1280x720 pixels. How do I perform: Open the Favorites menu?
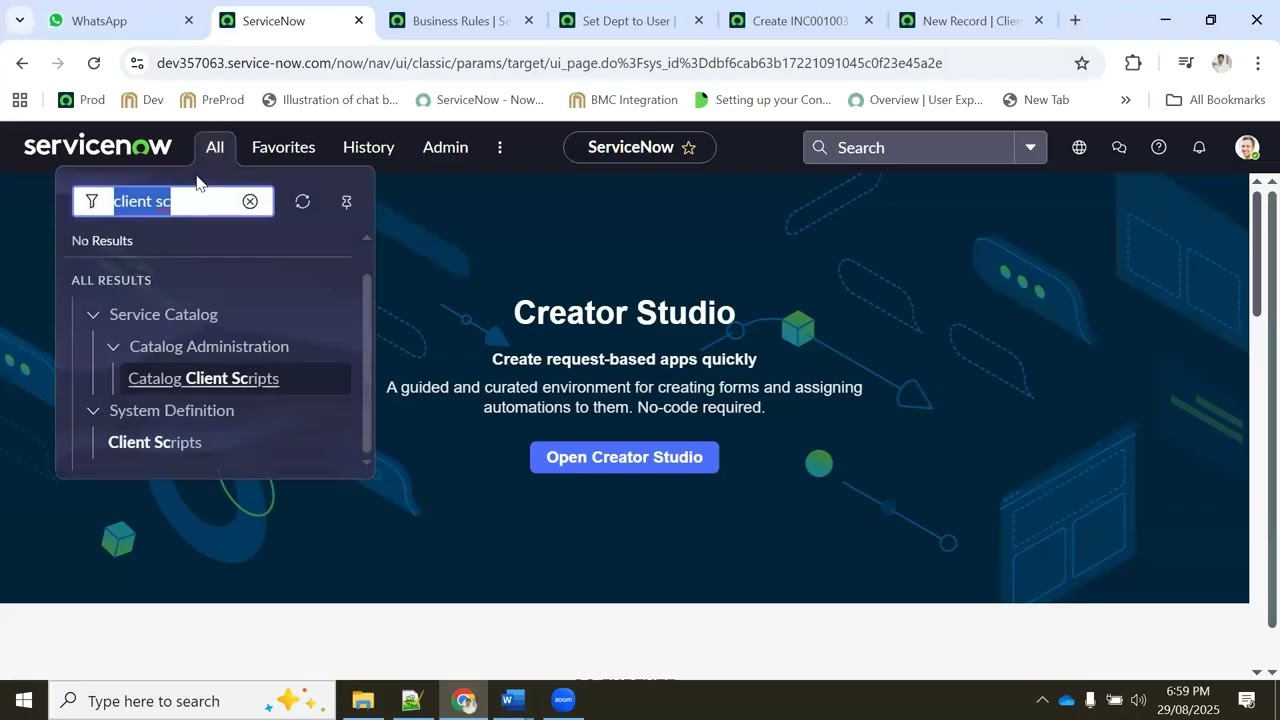click(x=283, y=147)
